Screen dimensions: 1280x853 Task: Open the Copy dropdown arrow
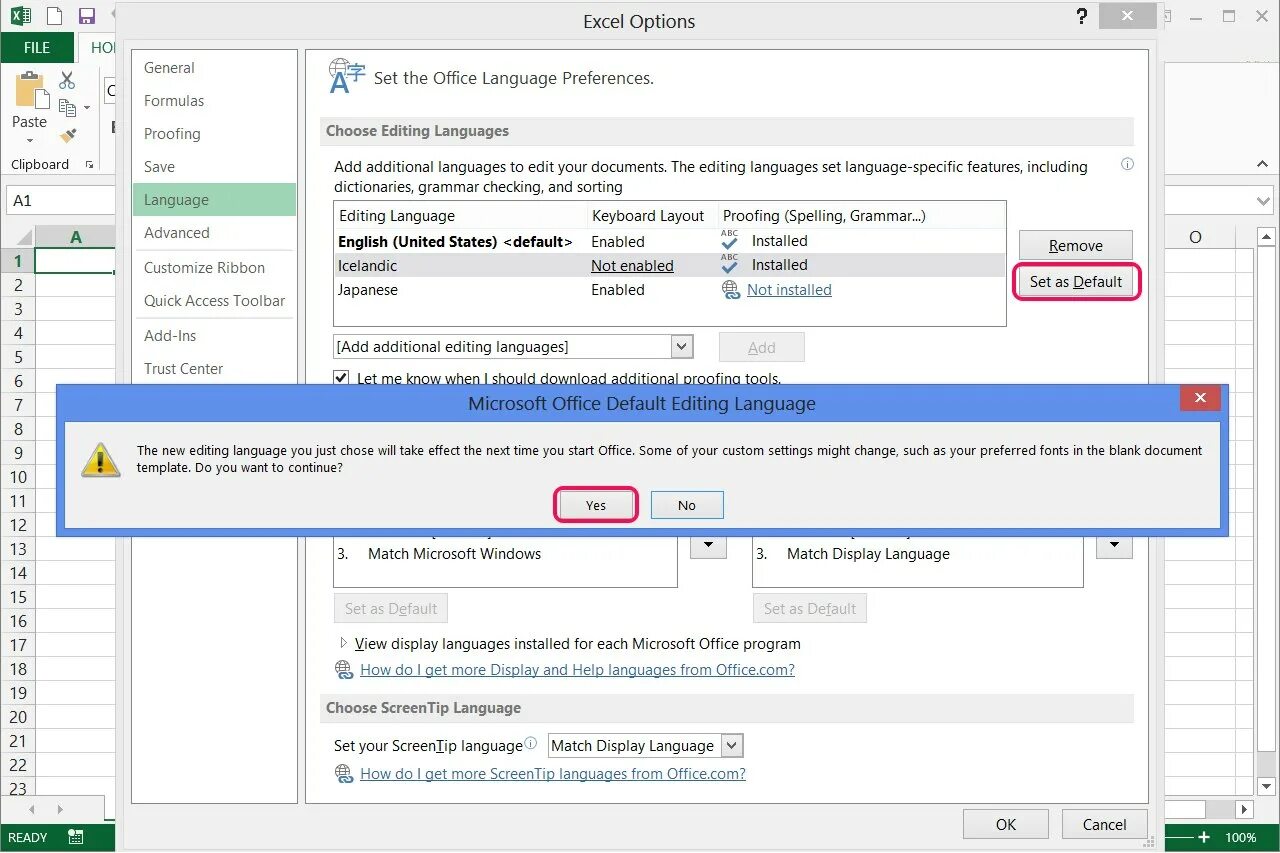(x=87, y=107)
